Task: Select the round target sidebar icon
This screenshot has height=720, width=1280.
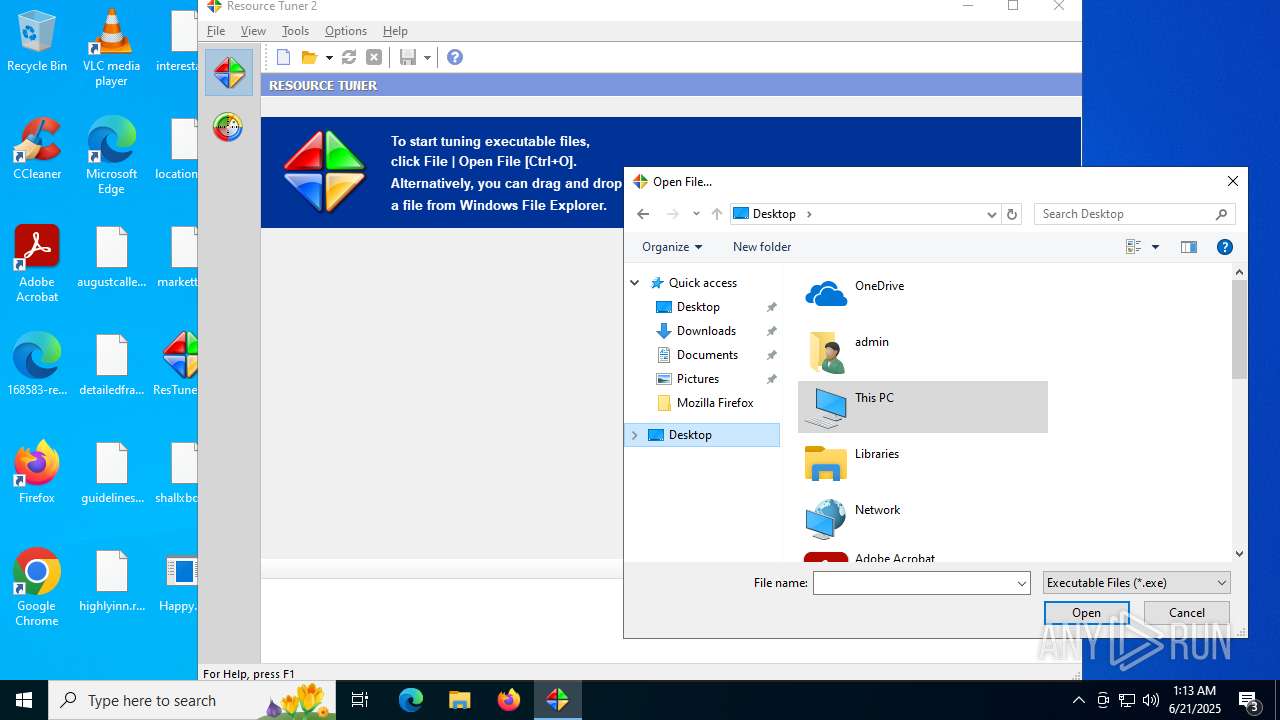Action: pos(228,127)
